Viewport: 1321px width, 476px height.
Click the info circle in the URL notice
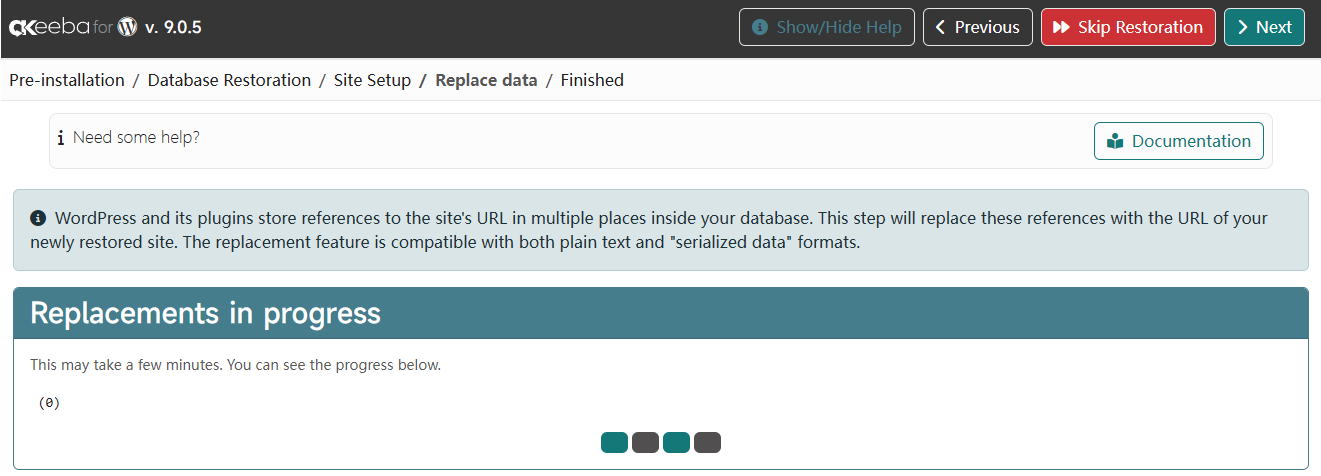coord(38,217)
